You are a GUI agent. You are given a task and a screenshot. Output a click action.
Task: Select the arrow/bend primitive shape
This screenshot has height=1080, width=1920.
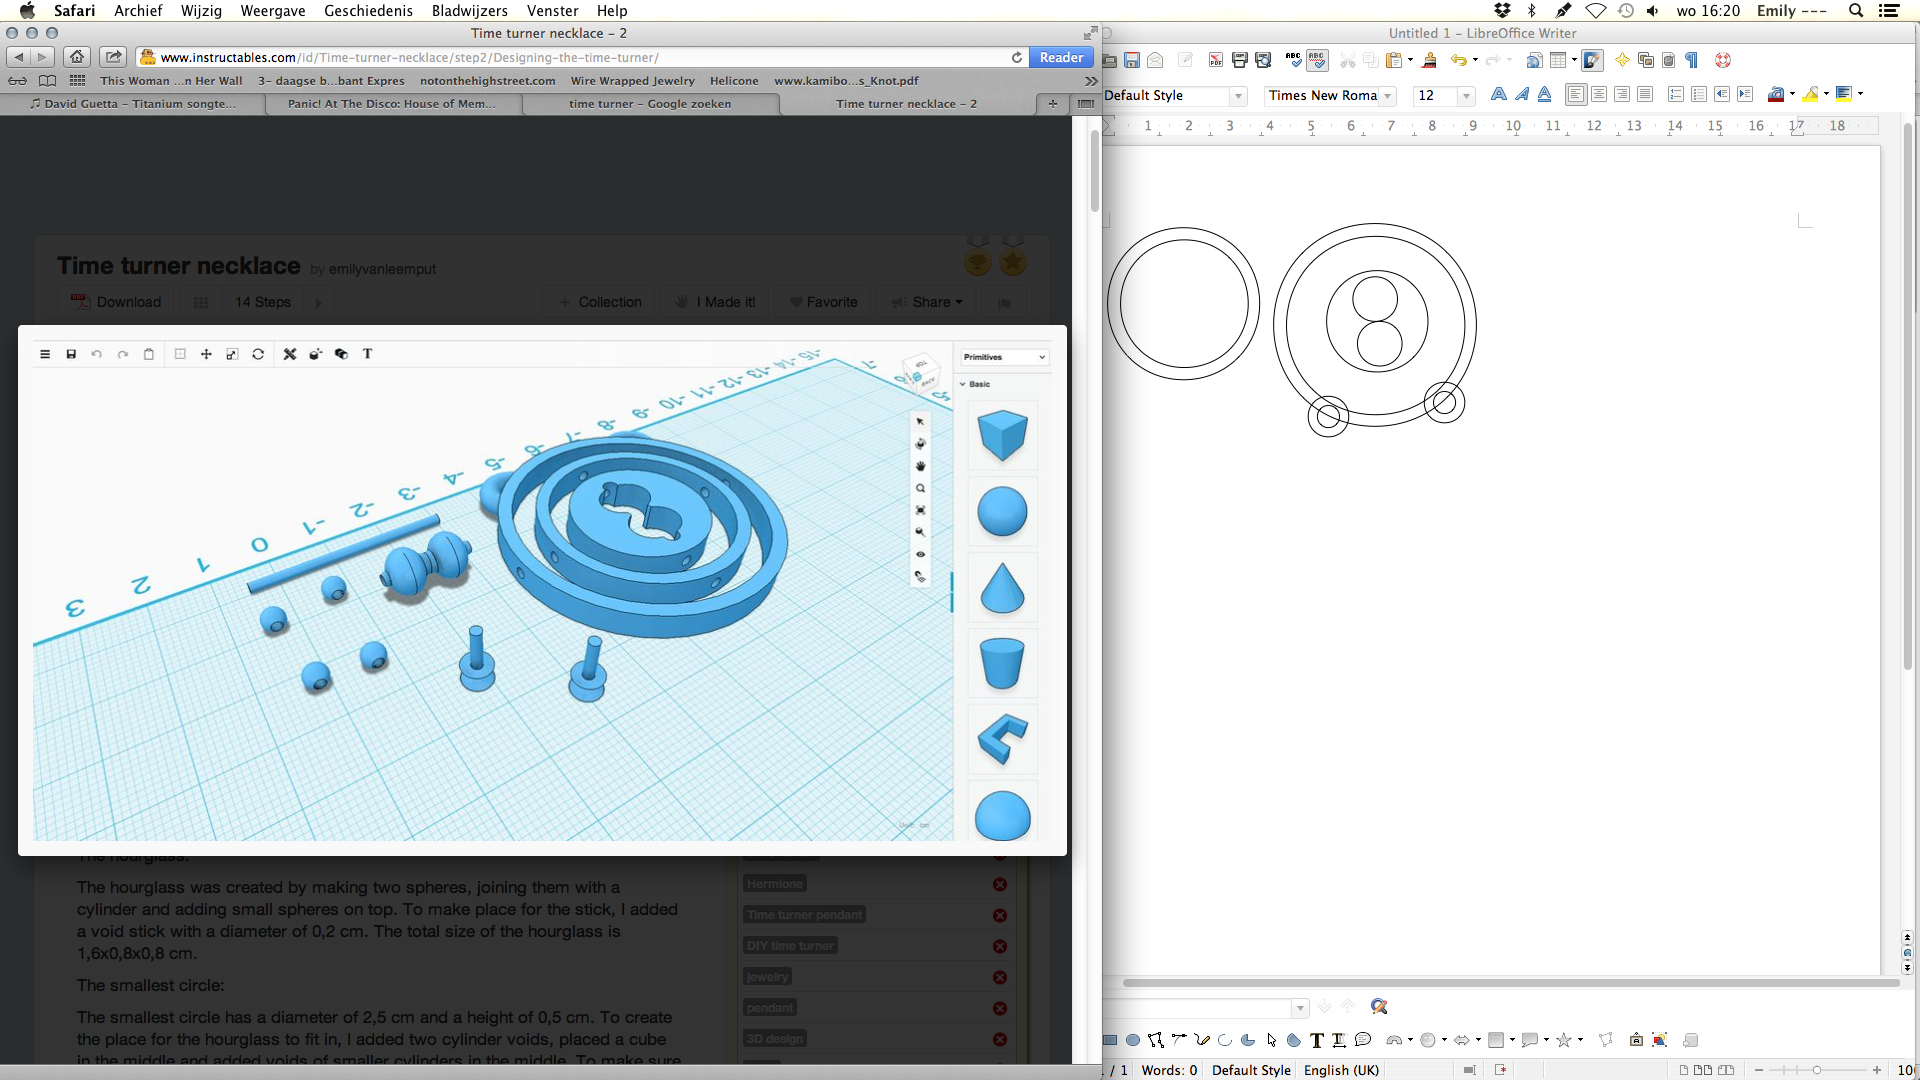[1000, 738]
